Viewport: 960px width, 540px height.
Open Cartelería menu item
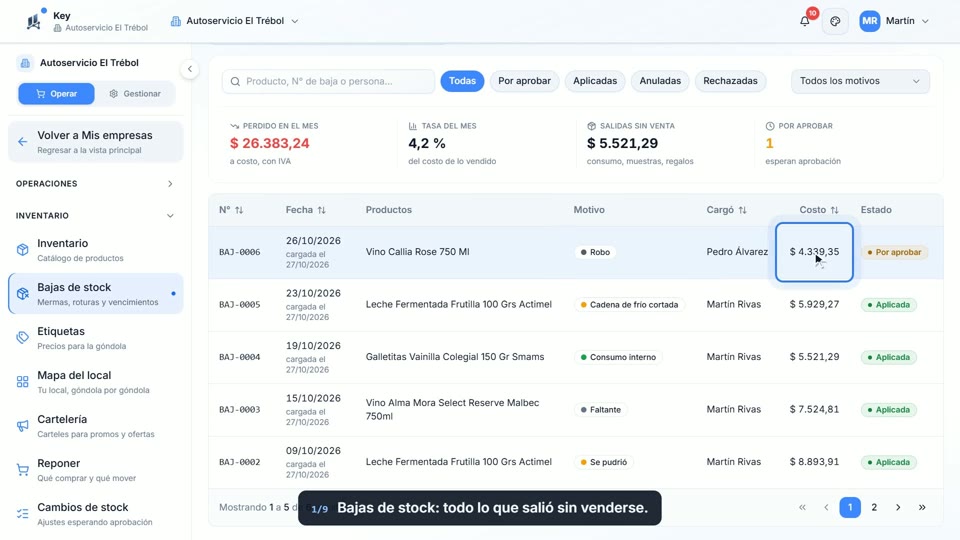pos(96,426)
